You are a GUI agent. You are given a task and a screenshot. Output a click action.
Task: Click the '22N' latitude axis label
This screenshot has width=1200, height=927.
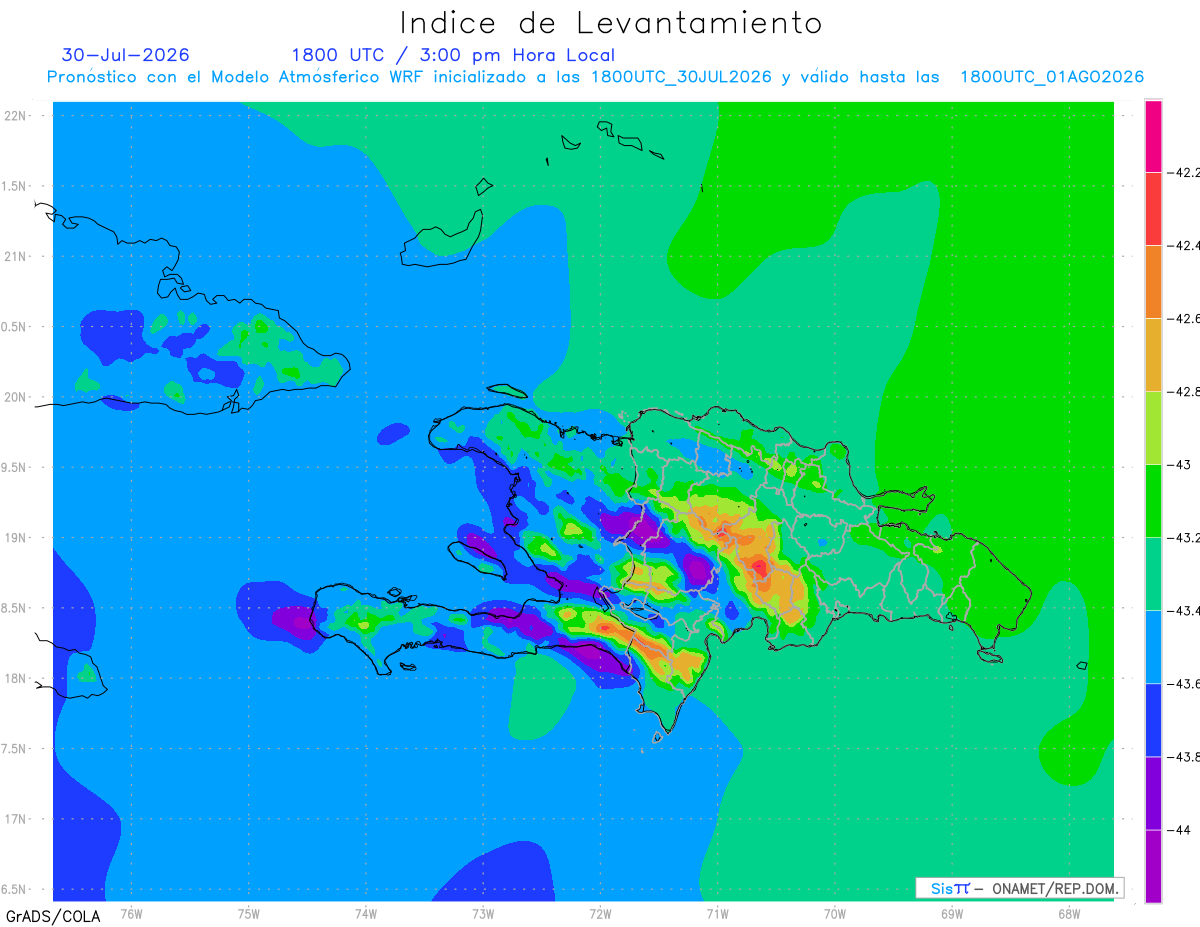16,115
